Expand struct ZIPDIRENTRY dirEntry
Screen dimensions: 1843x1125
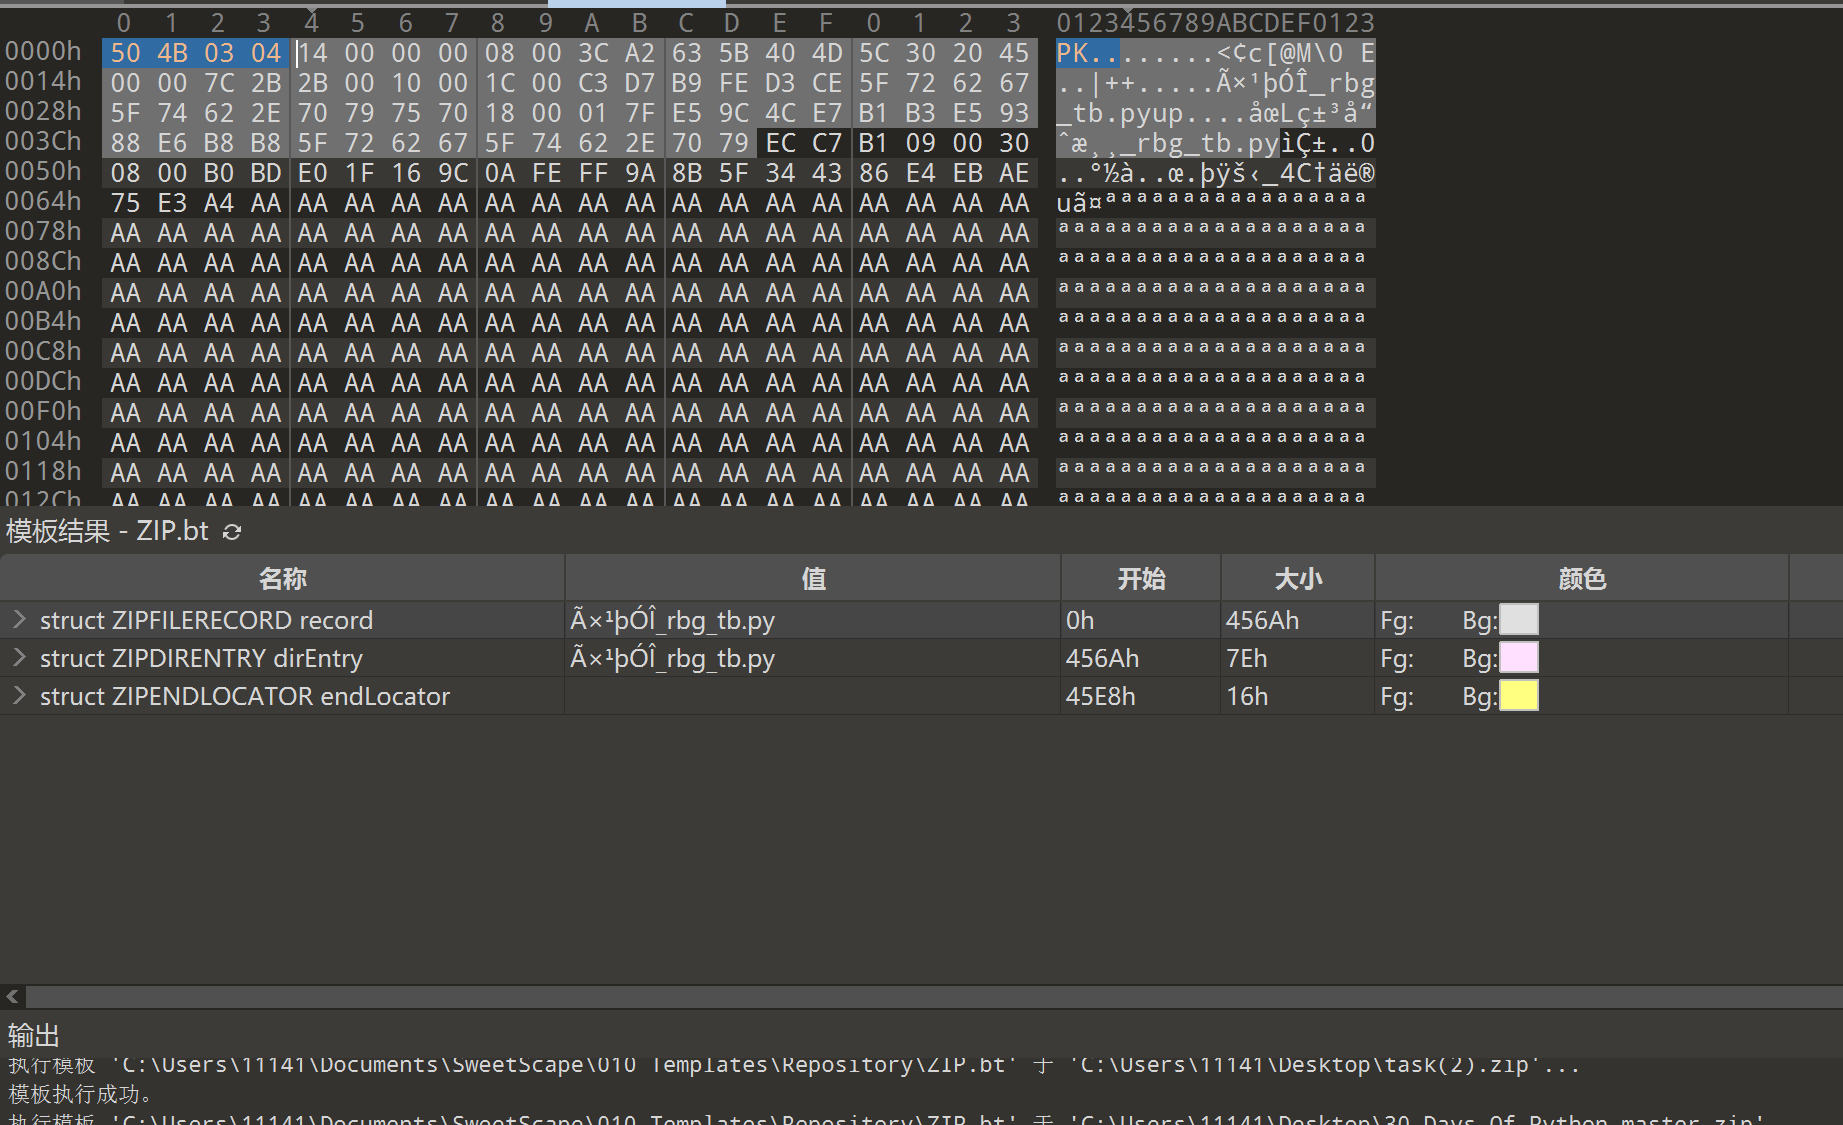[x=19, y=658]
